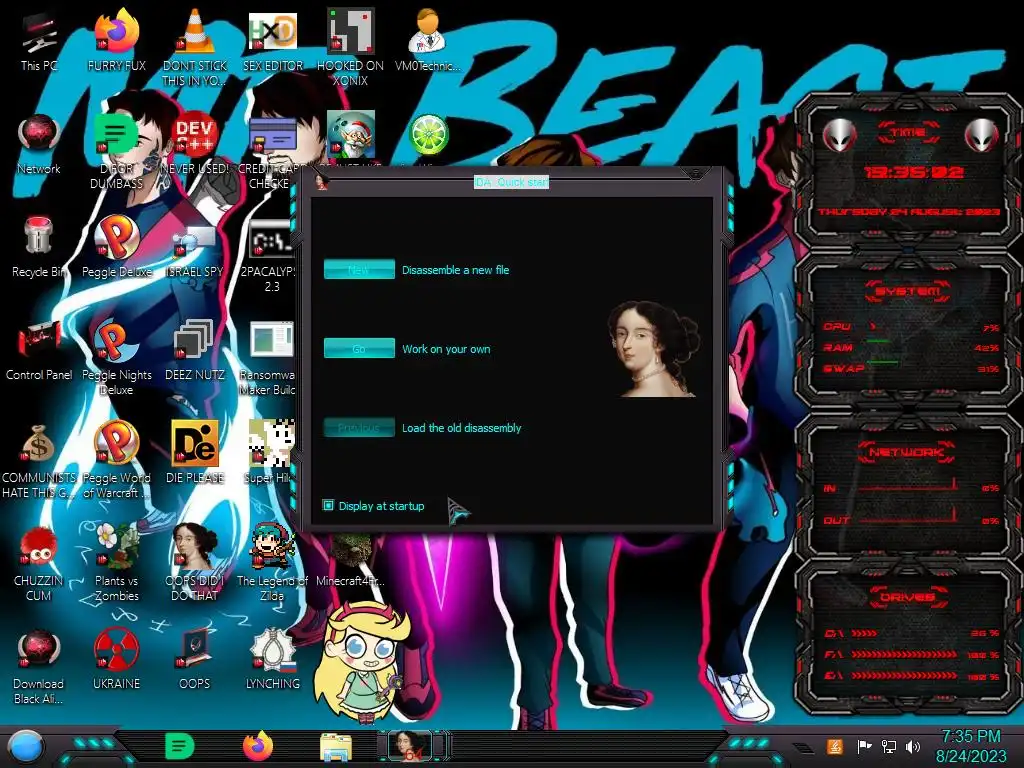Click the orange Java tray icon

[x=835, y=746]
